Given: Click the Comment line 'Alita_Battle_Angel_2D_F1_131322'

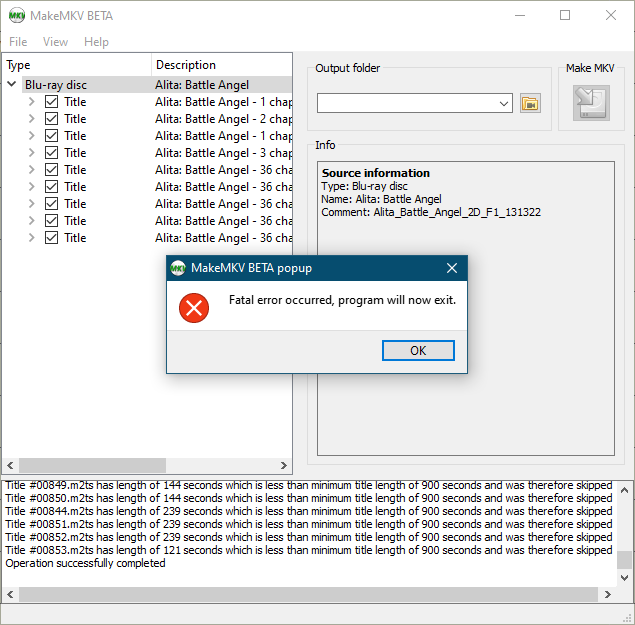Looking at the screenshot, I should point(431,212).
